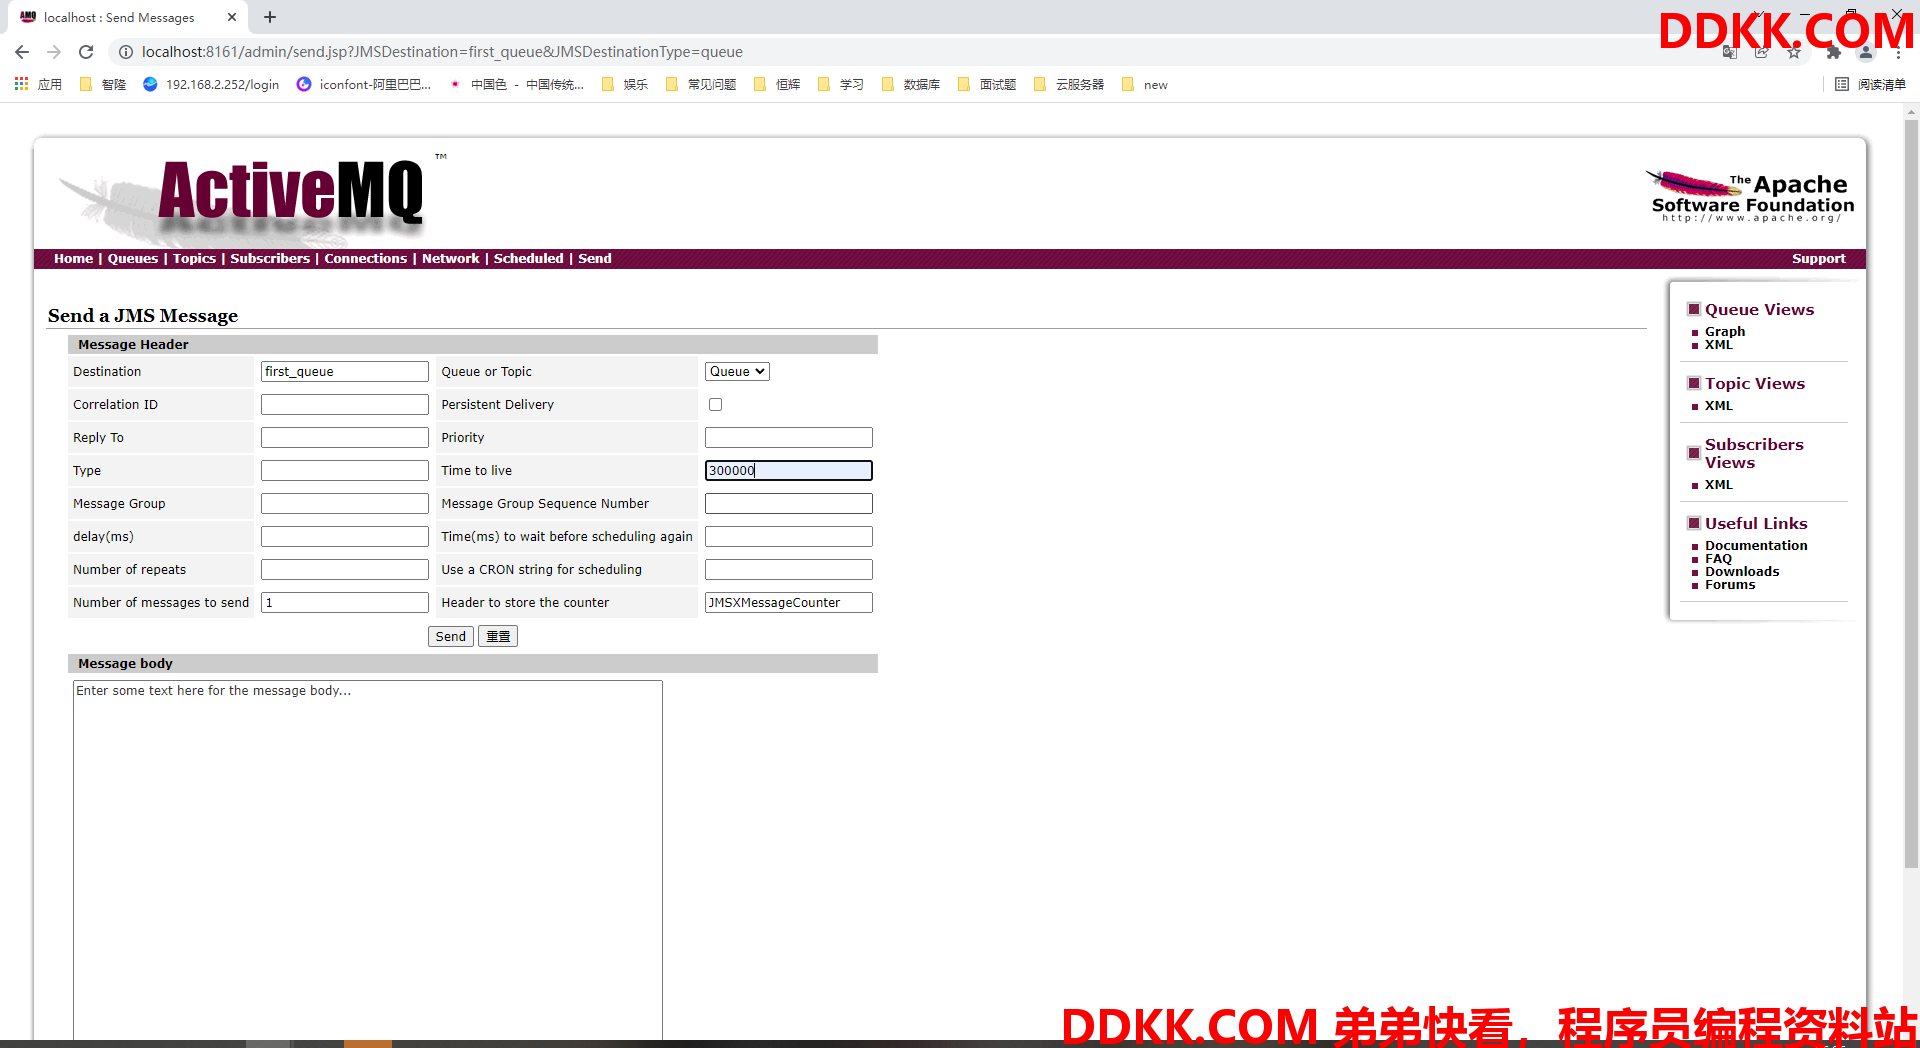Viewport: 1920px width, 1048px height.
Task: Click Time(ms) to wait before scheduling input
Action: coord(789,536)
